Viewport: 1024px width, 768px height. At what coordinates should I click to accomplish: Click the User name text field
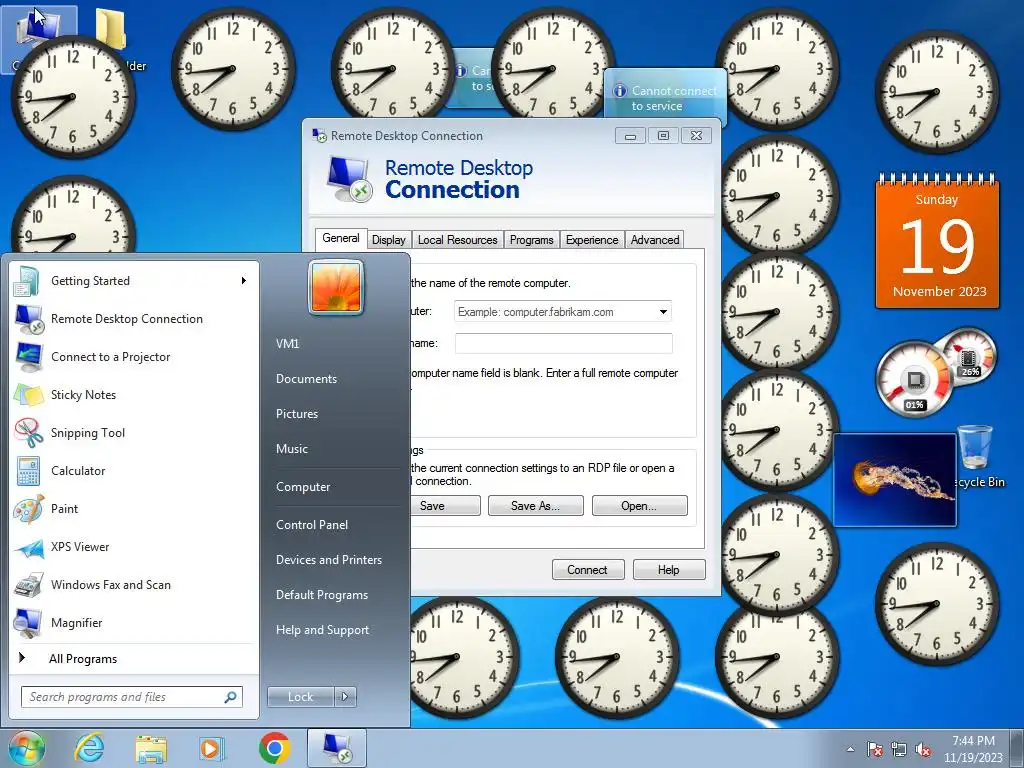[x=564, y=343]
